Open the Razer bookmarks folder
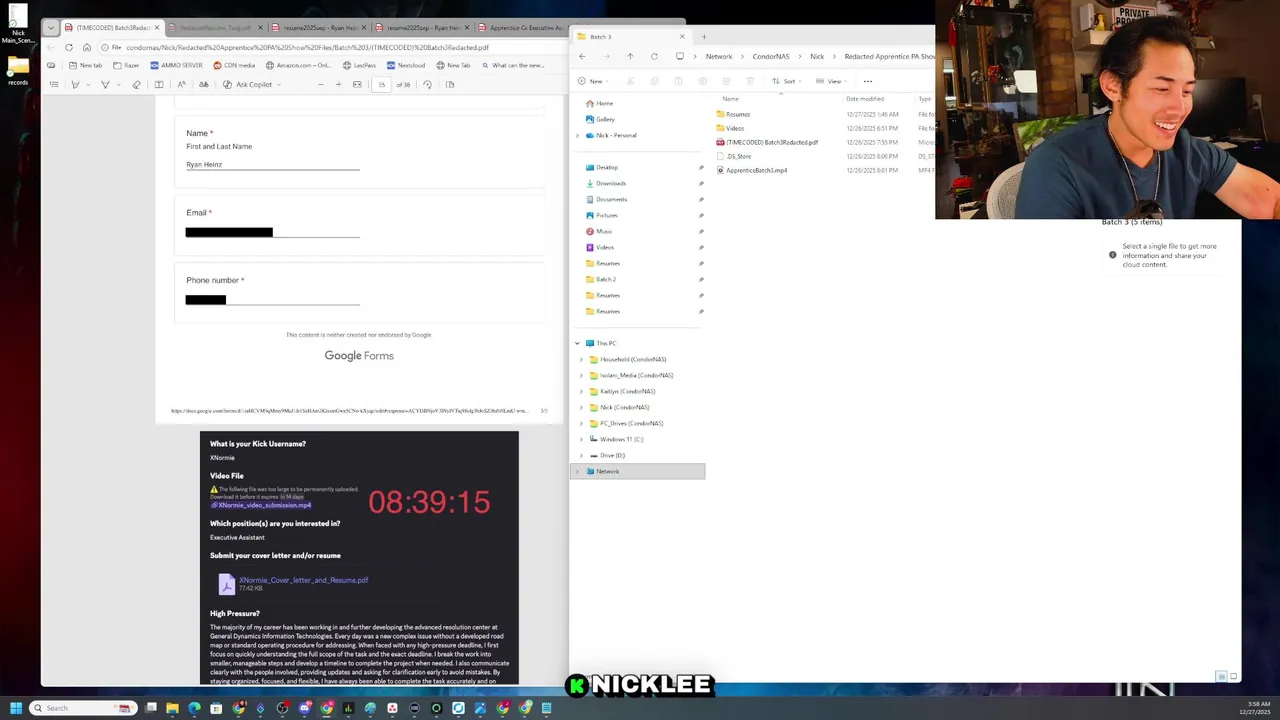This screenshot has width=1280, height=720. (x=126, y=65)
